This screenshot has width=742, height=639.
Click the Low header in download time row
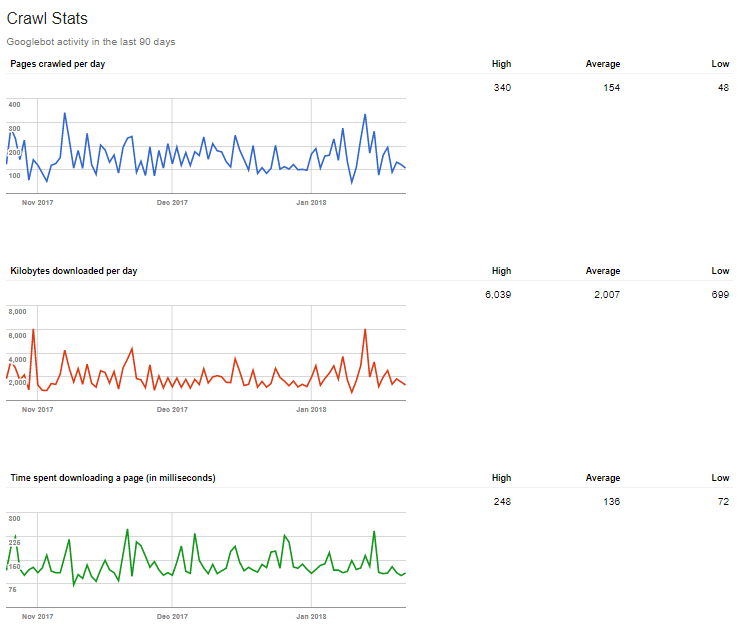720,478
